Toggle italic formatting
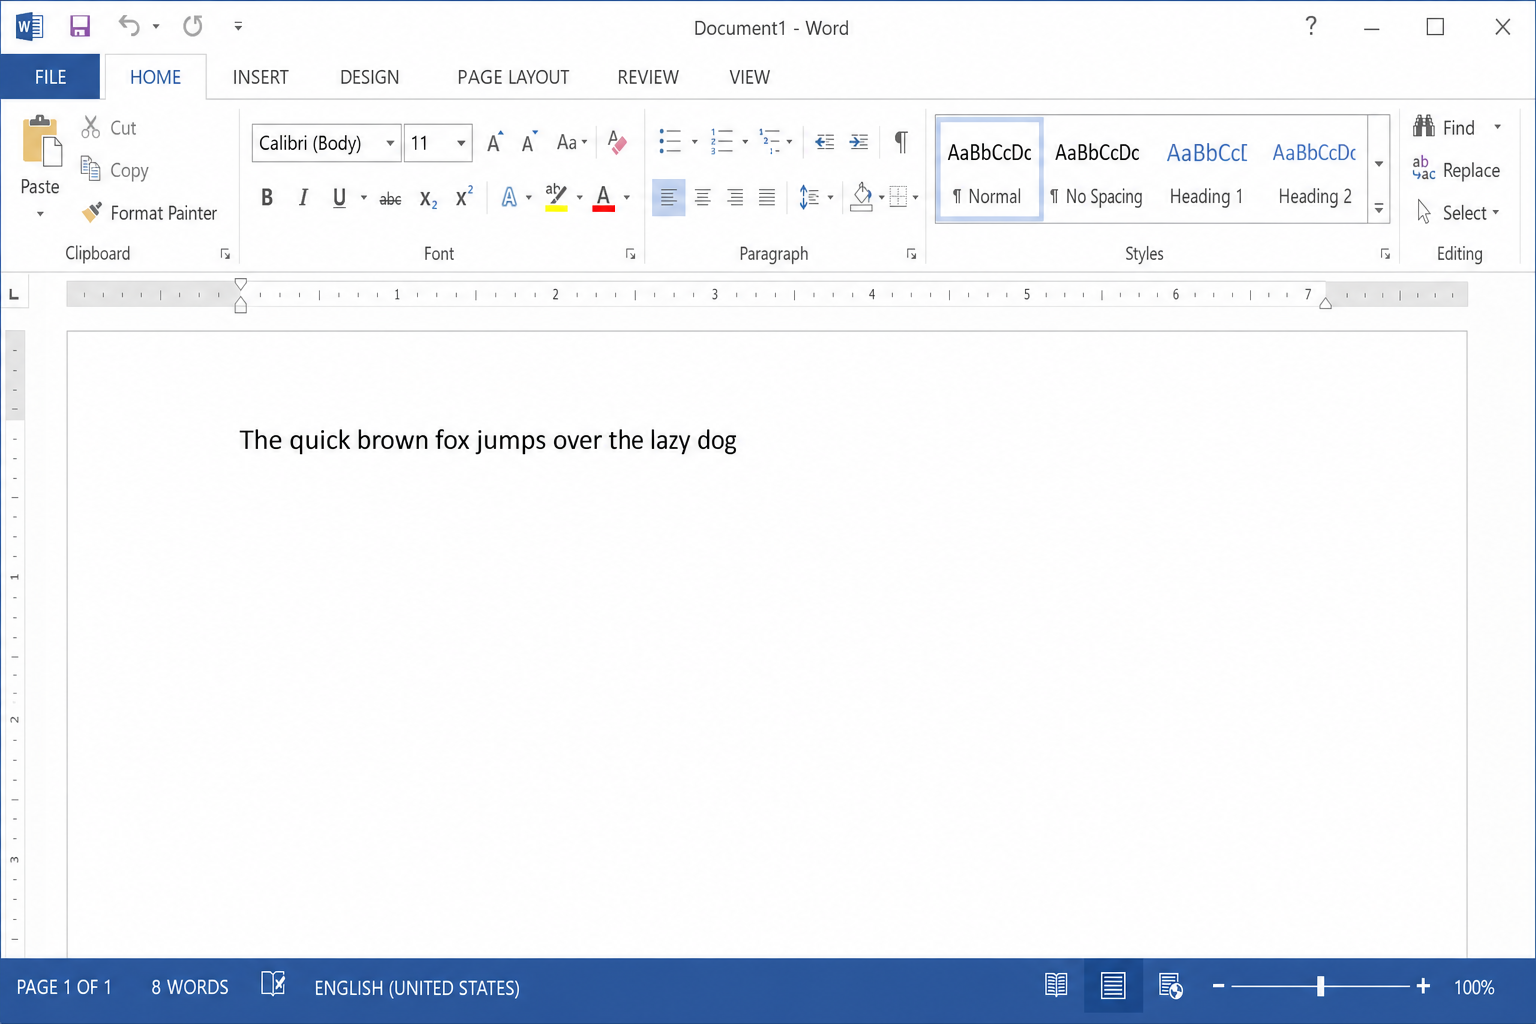This screenshot has height=1024, width=1536. click(x=303, y=198)
